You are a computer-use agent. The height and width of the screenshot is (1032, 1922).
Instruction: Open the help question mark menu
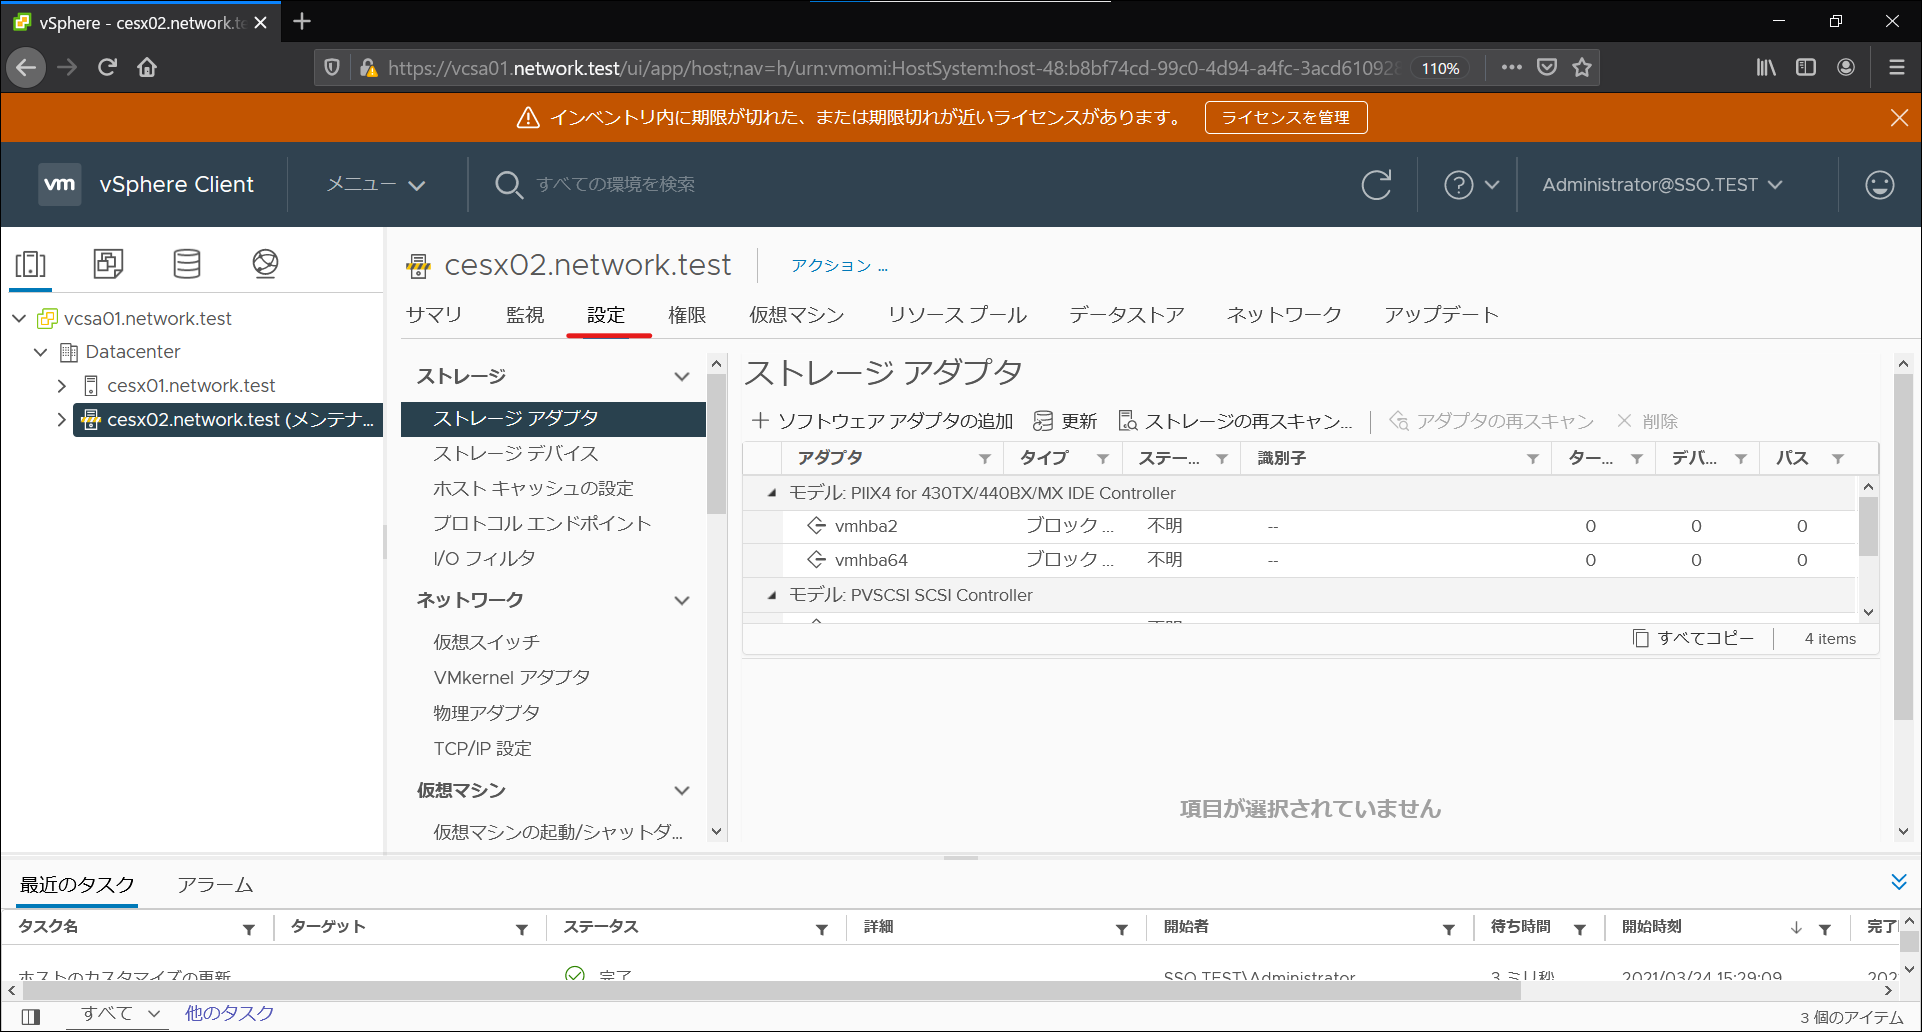[x=1471, y=185]
